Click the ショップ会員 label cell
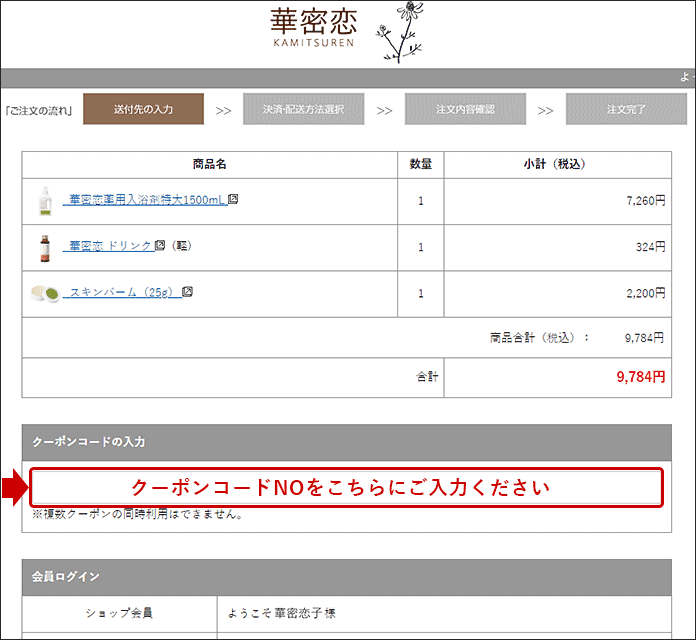Viewport: 696px width, 640px height. point(119,613)
